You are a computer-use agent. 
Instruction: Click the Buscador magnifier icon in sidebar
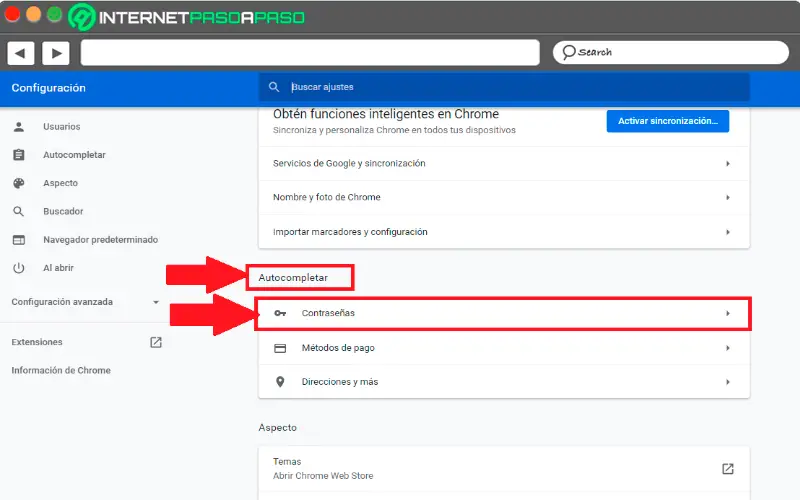(19, 211)
